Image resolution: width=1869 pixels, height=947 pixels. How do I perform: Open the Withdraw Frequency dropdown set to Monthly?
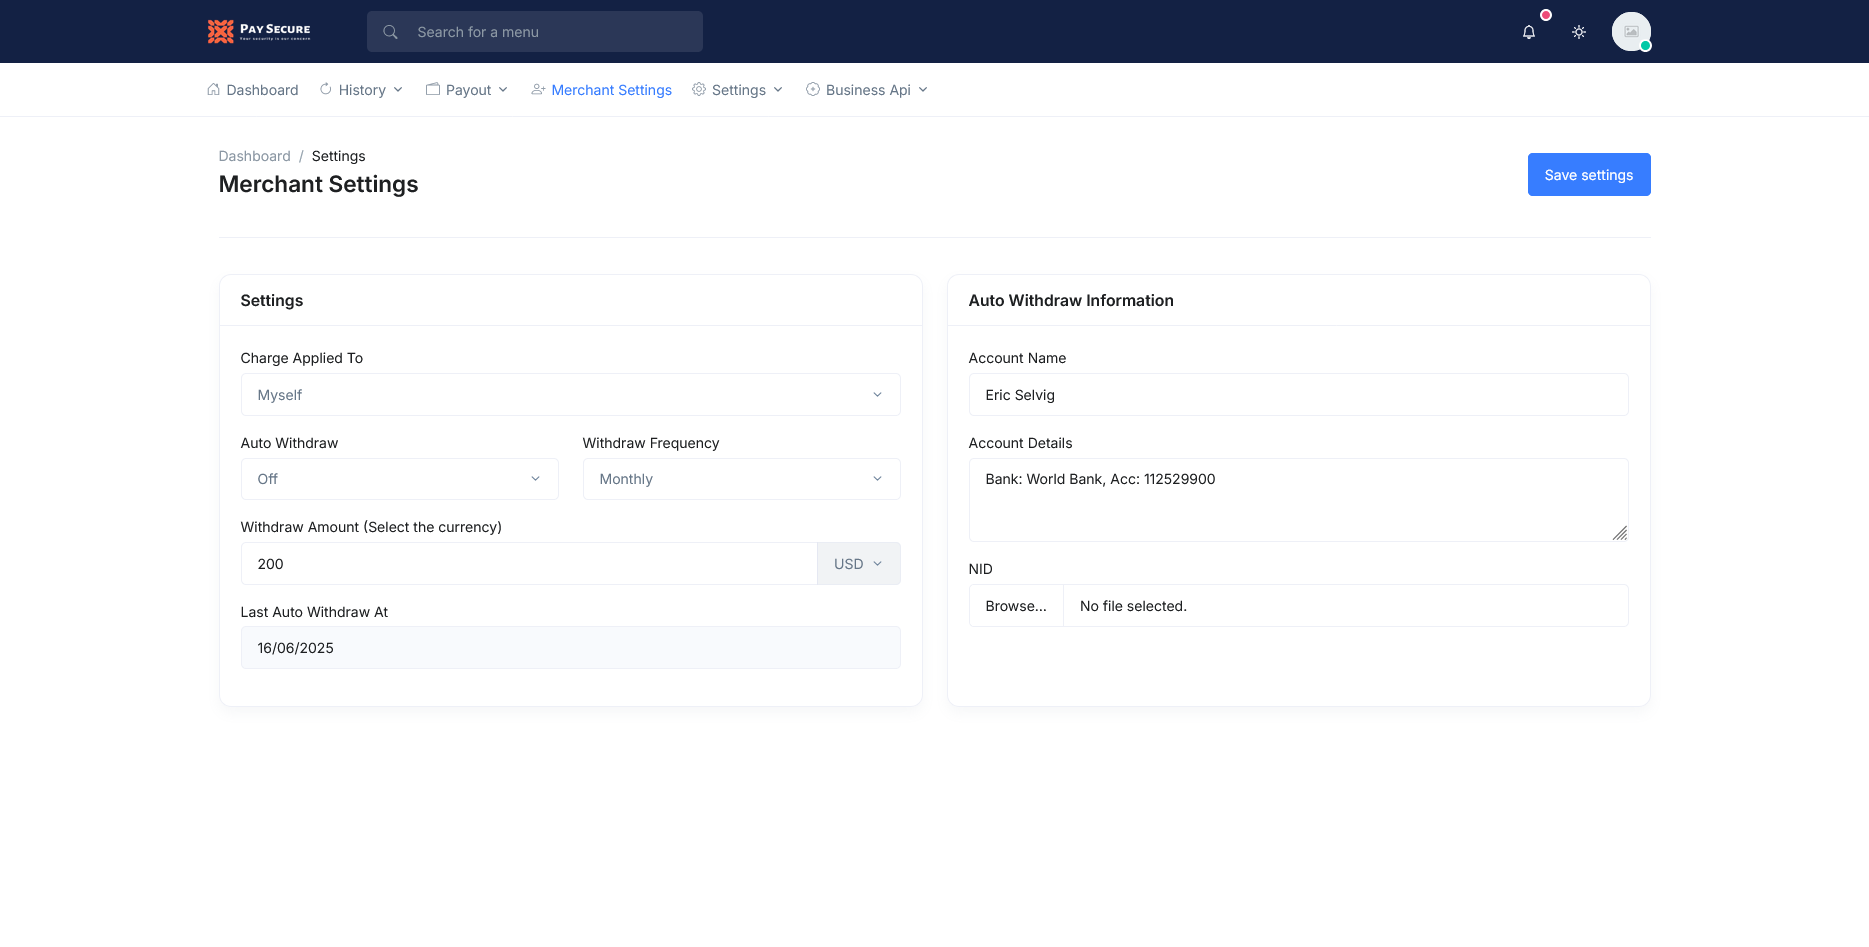(x=740, y=479)
